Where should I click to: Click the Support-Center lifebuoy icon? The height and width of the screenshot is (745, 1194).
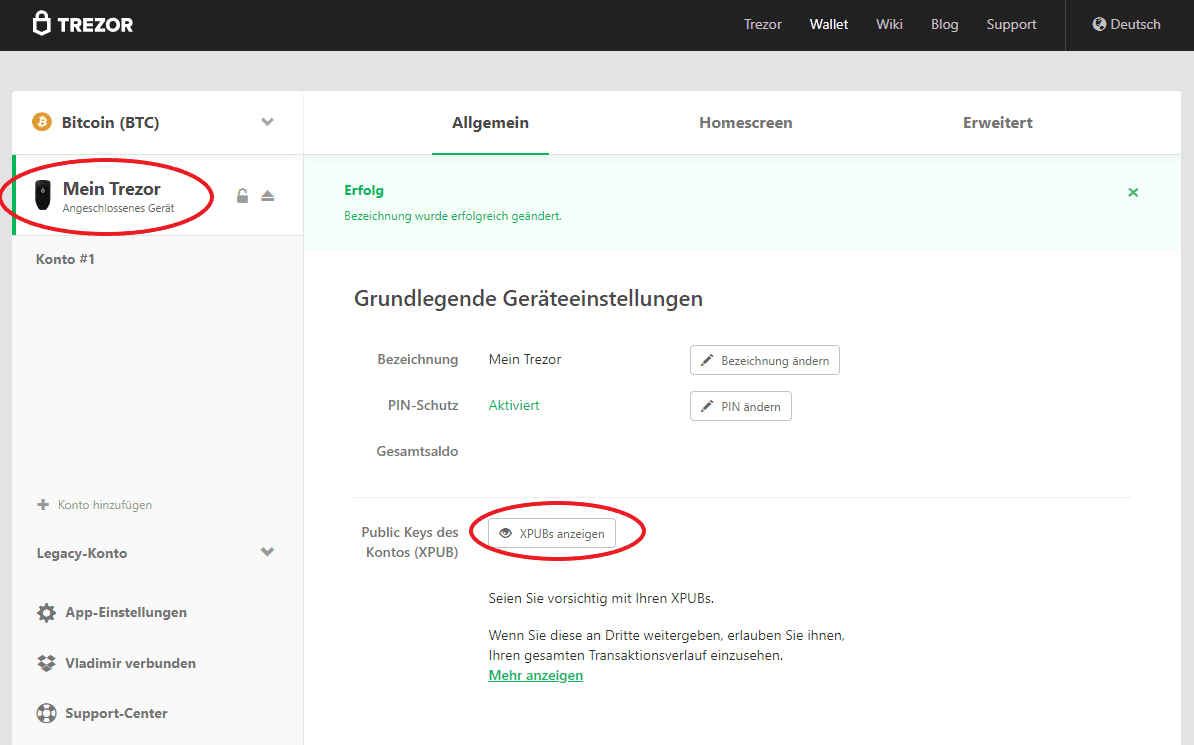pos(46,714)
